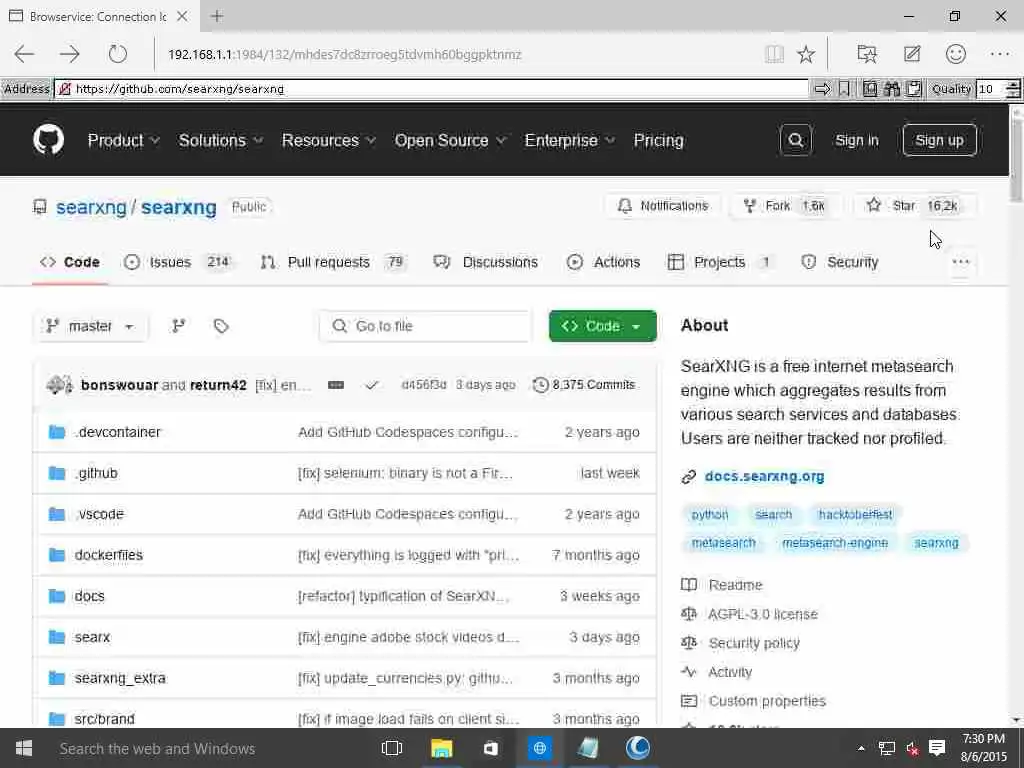The image size is (1024, 768).
Task: Expand the Product menu
Action: coord(123,140)
